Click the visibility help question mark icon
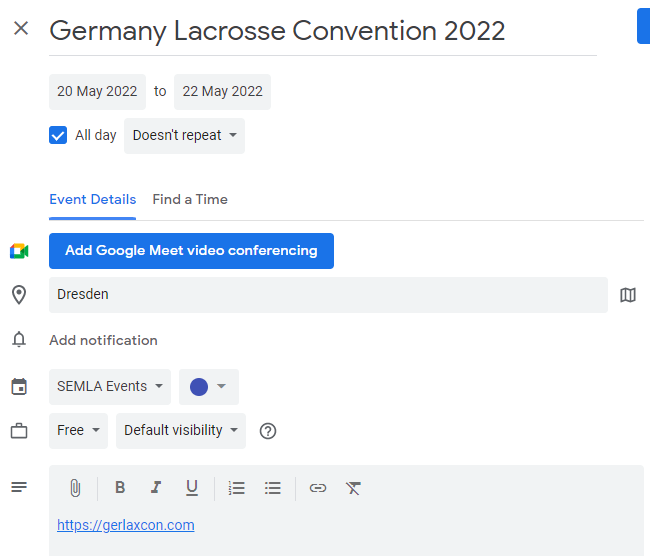This screenshot has height=556, width=650. click(x=268, y=431)
